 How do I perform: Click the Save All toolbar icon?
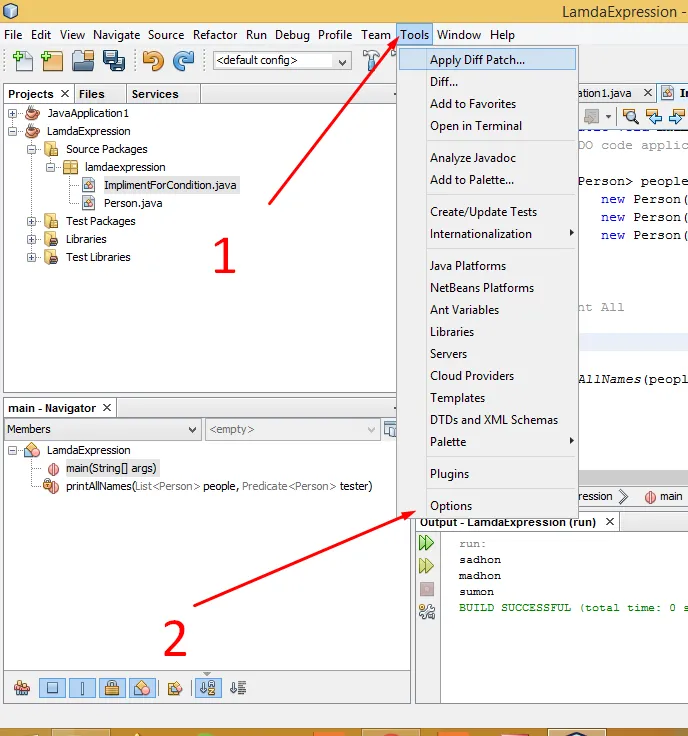point(114,61)
